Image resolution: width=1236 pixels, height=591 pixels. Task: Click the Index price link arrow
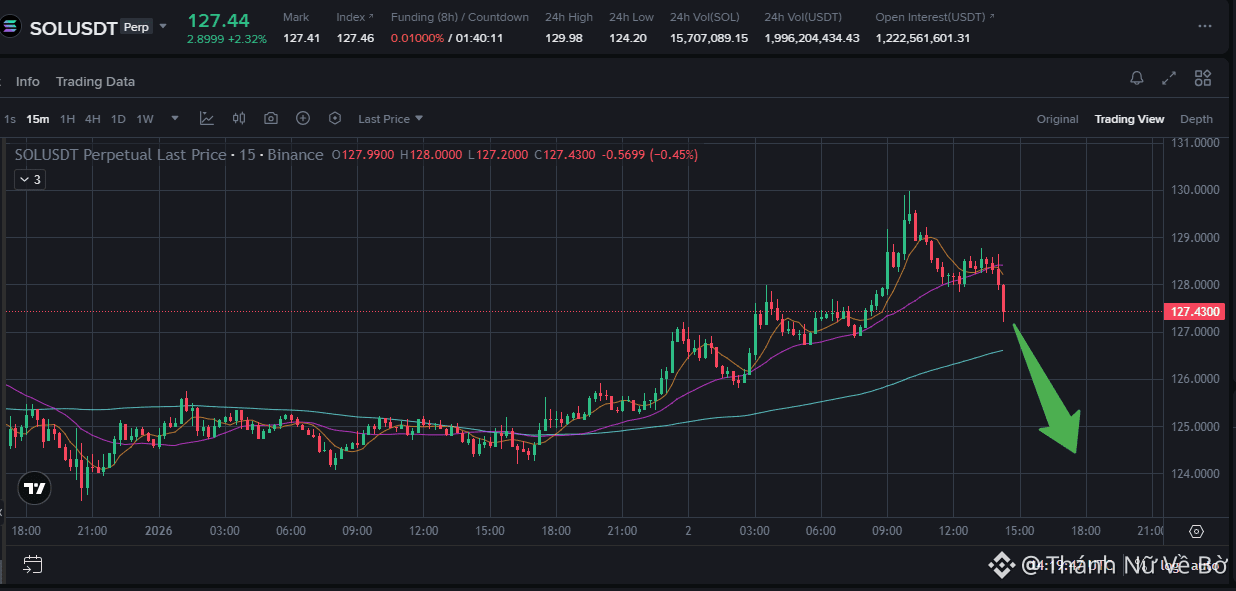coord(372,17)
